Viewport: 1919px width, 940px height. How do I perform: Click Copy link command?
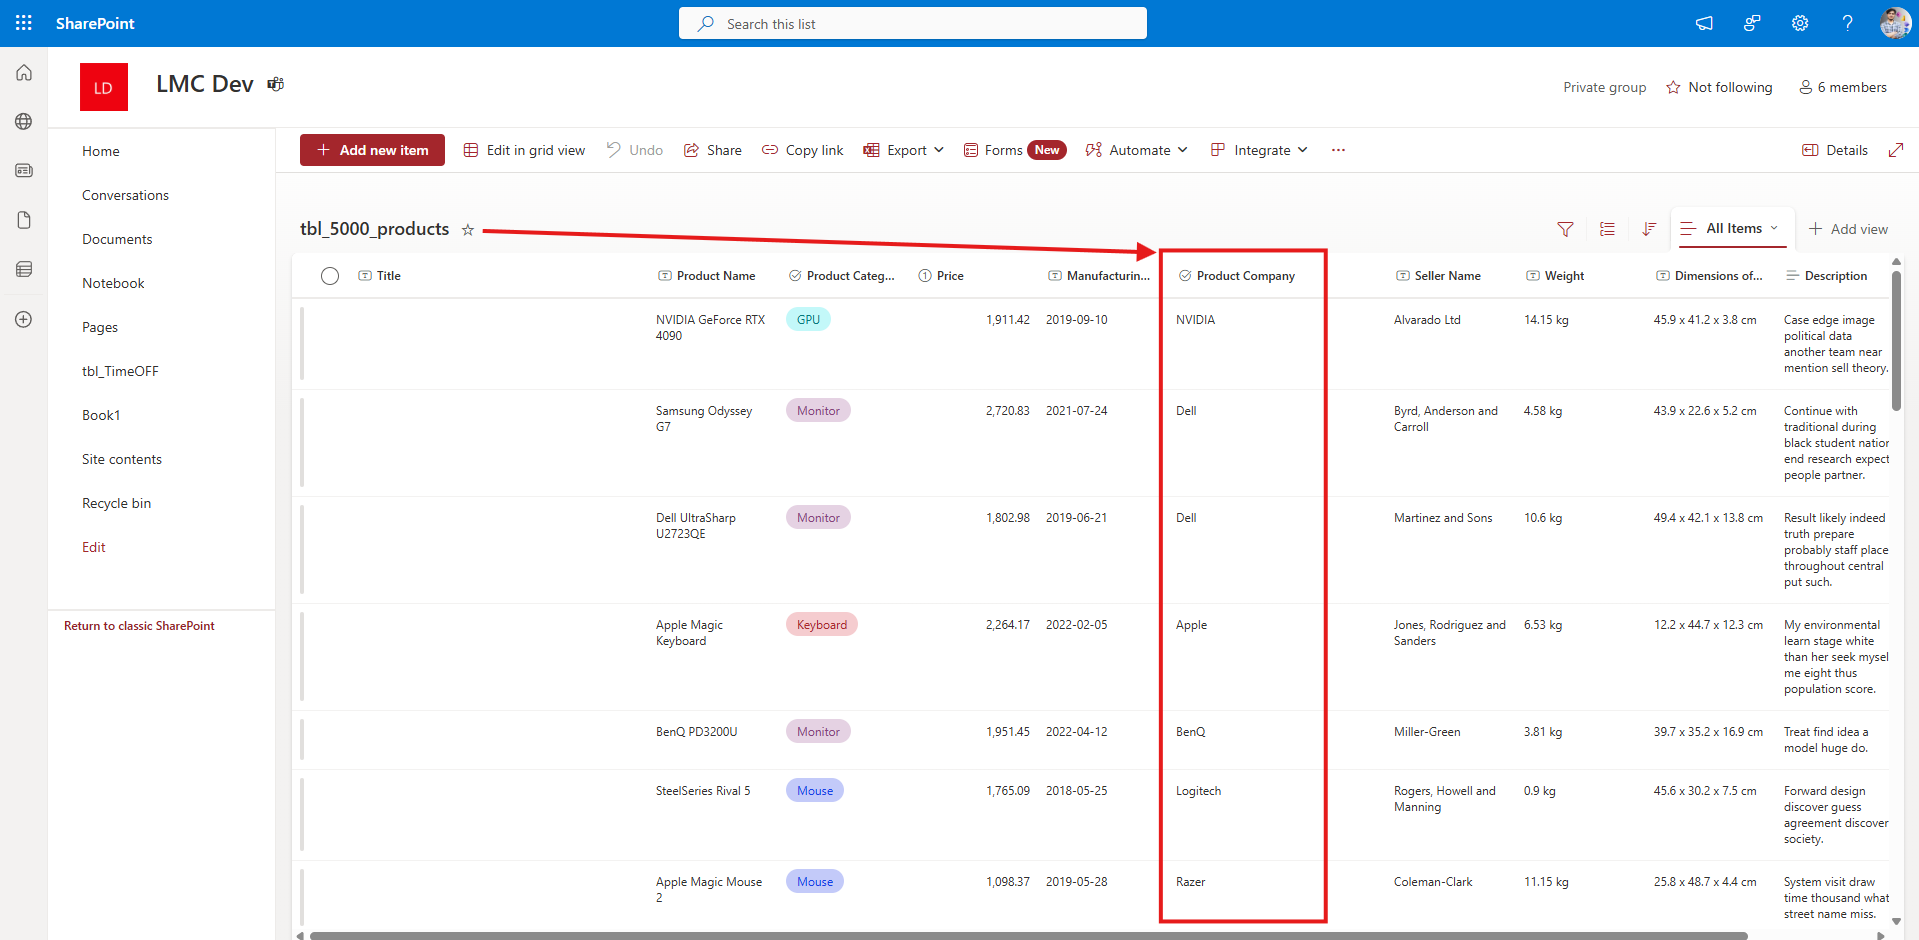(803, 150)
